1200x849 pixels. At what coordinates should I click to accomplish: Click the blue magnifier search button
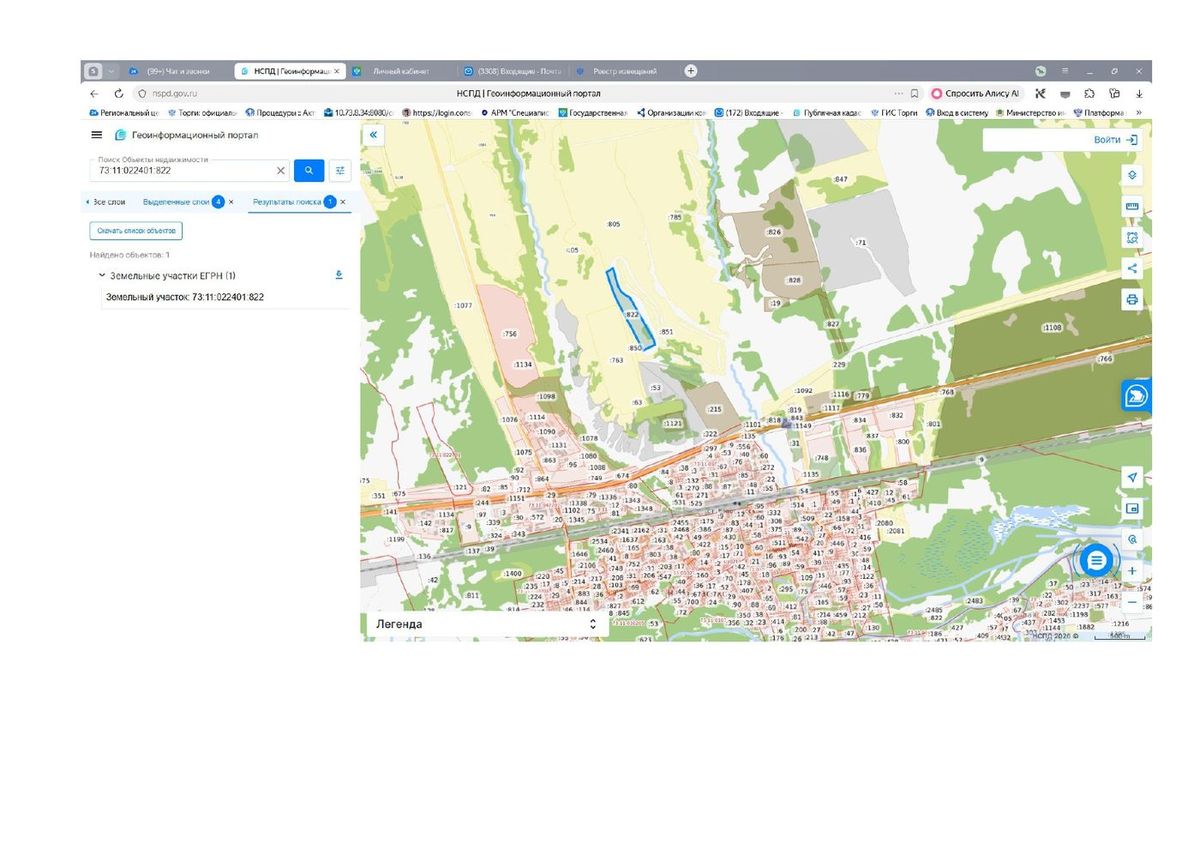click(x=309, y=171)
